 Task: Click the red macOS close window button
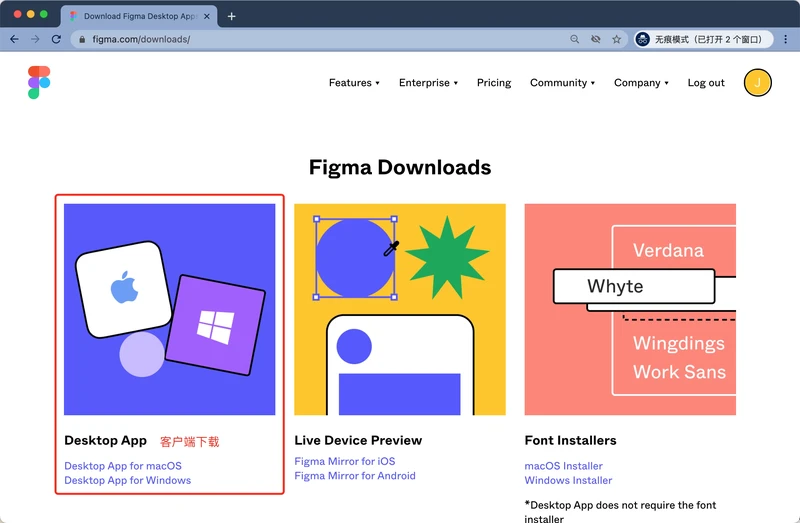(17, 14)
